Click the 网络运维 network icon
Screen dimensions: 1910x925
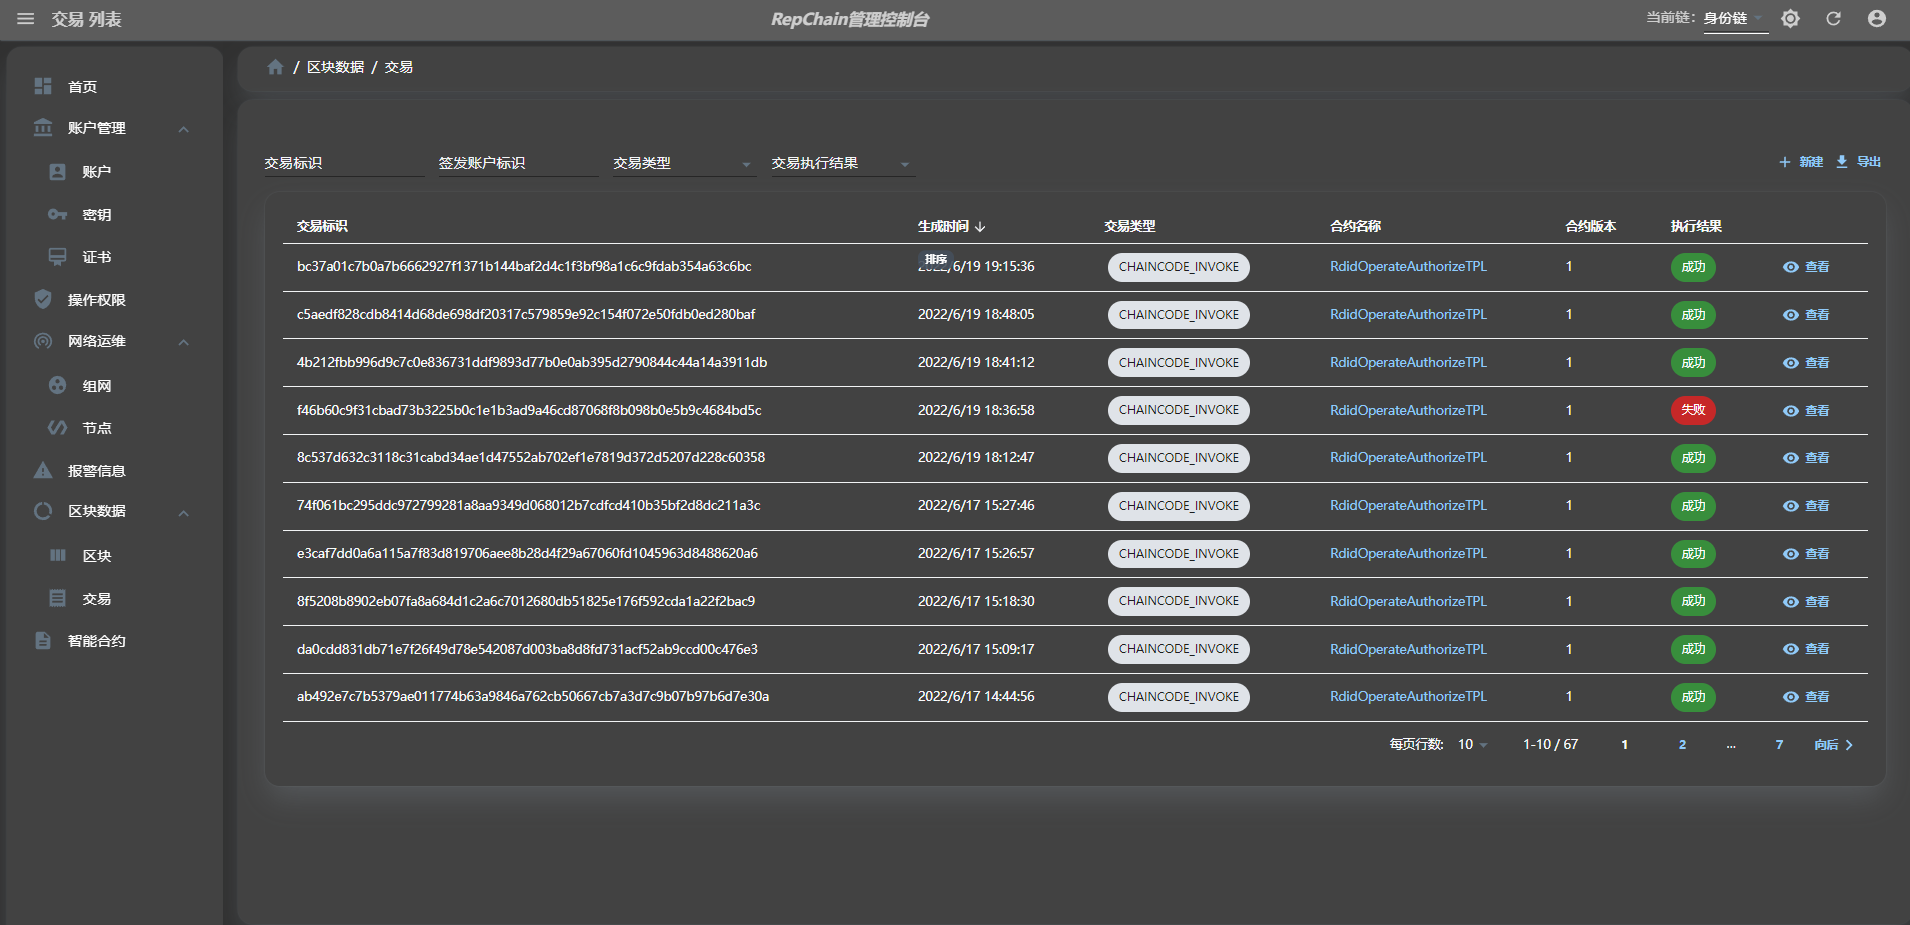[x=43, y=341]
